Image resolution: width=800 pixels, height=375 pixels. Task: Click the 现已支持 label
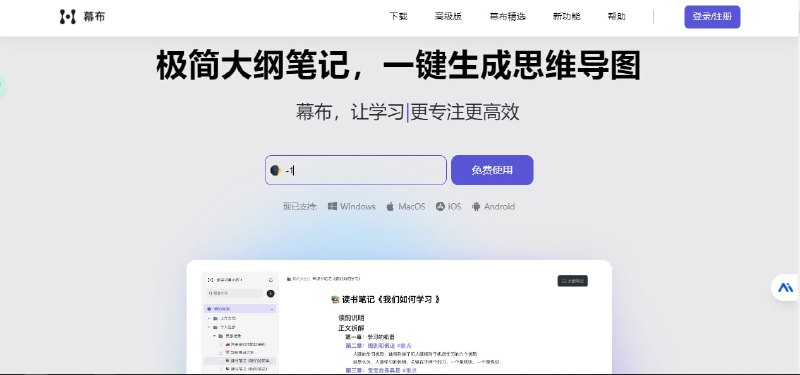(x=299, y=207)
